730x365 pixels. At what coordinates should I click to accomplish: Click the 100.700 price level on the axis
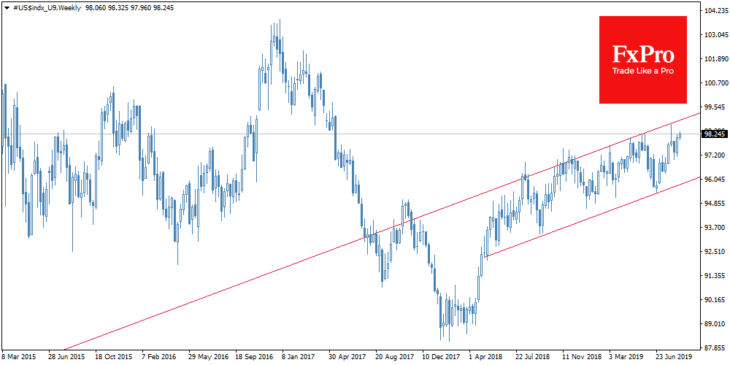point(716,83)
